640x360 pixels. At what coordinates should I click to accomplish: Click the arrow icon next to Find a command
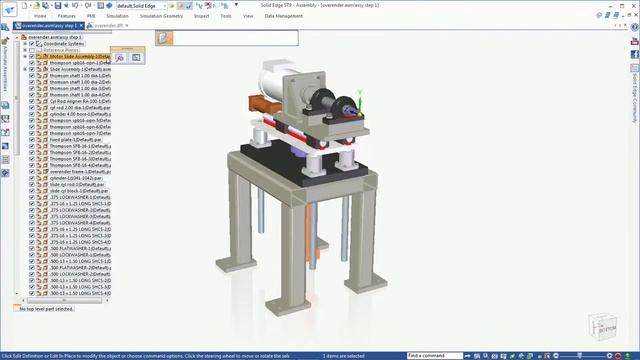(467, 356)
